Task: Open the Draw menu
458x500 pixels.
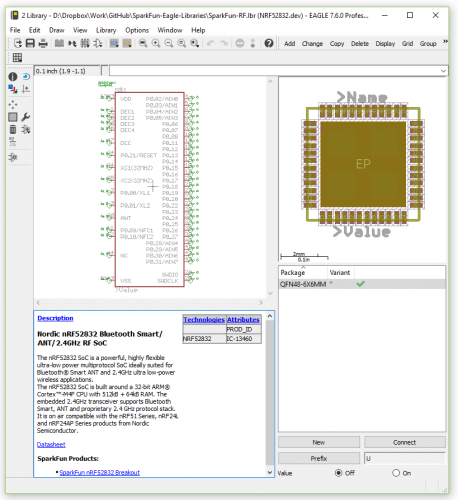Action: click(57, 30)
